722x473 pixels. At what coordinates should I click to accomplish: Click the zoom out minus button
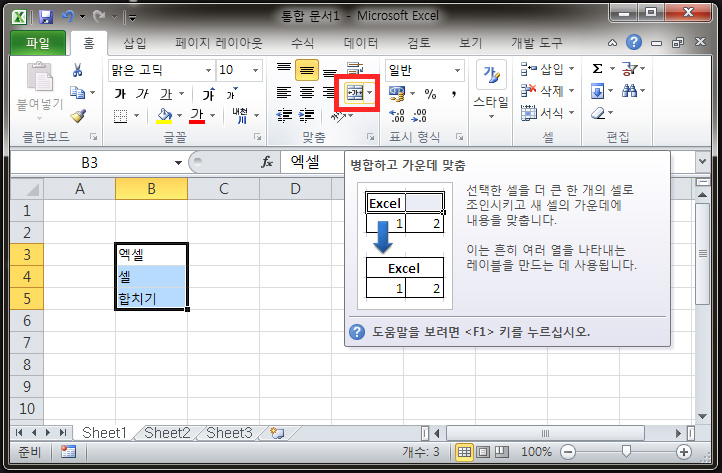[568, 452]
